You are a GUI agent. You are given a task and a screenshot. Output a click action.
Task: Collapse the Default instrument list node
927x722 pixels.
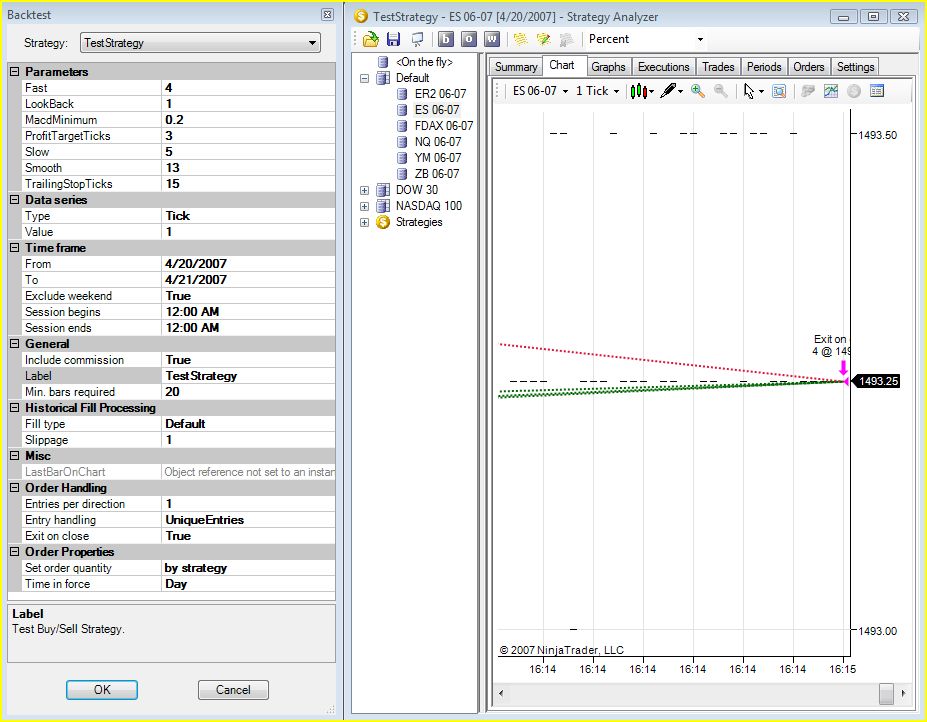(x=364, y=78)
